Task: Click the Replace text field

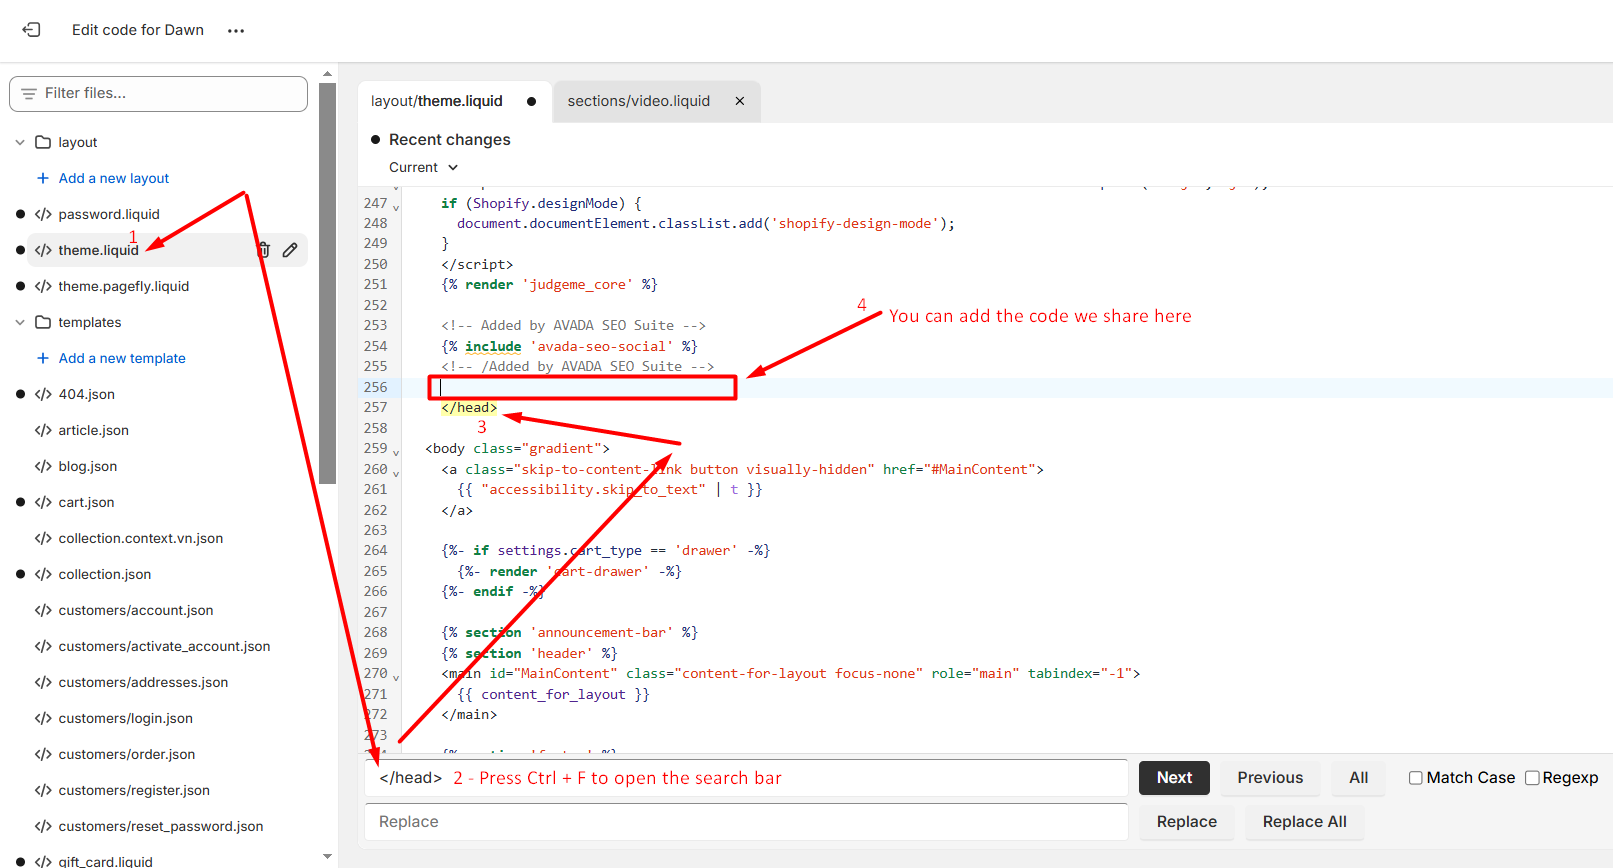Action: 746,822
